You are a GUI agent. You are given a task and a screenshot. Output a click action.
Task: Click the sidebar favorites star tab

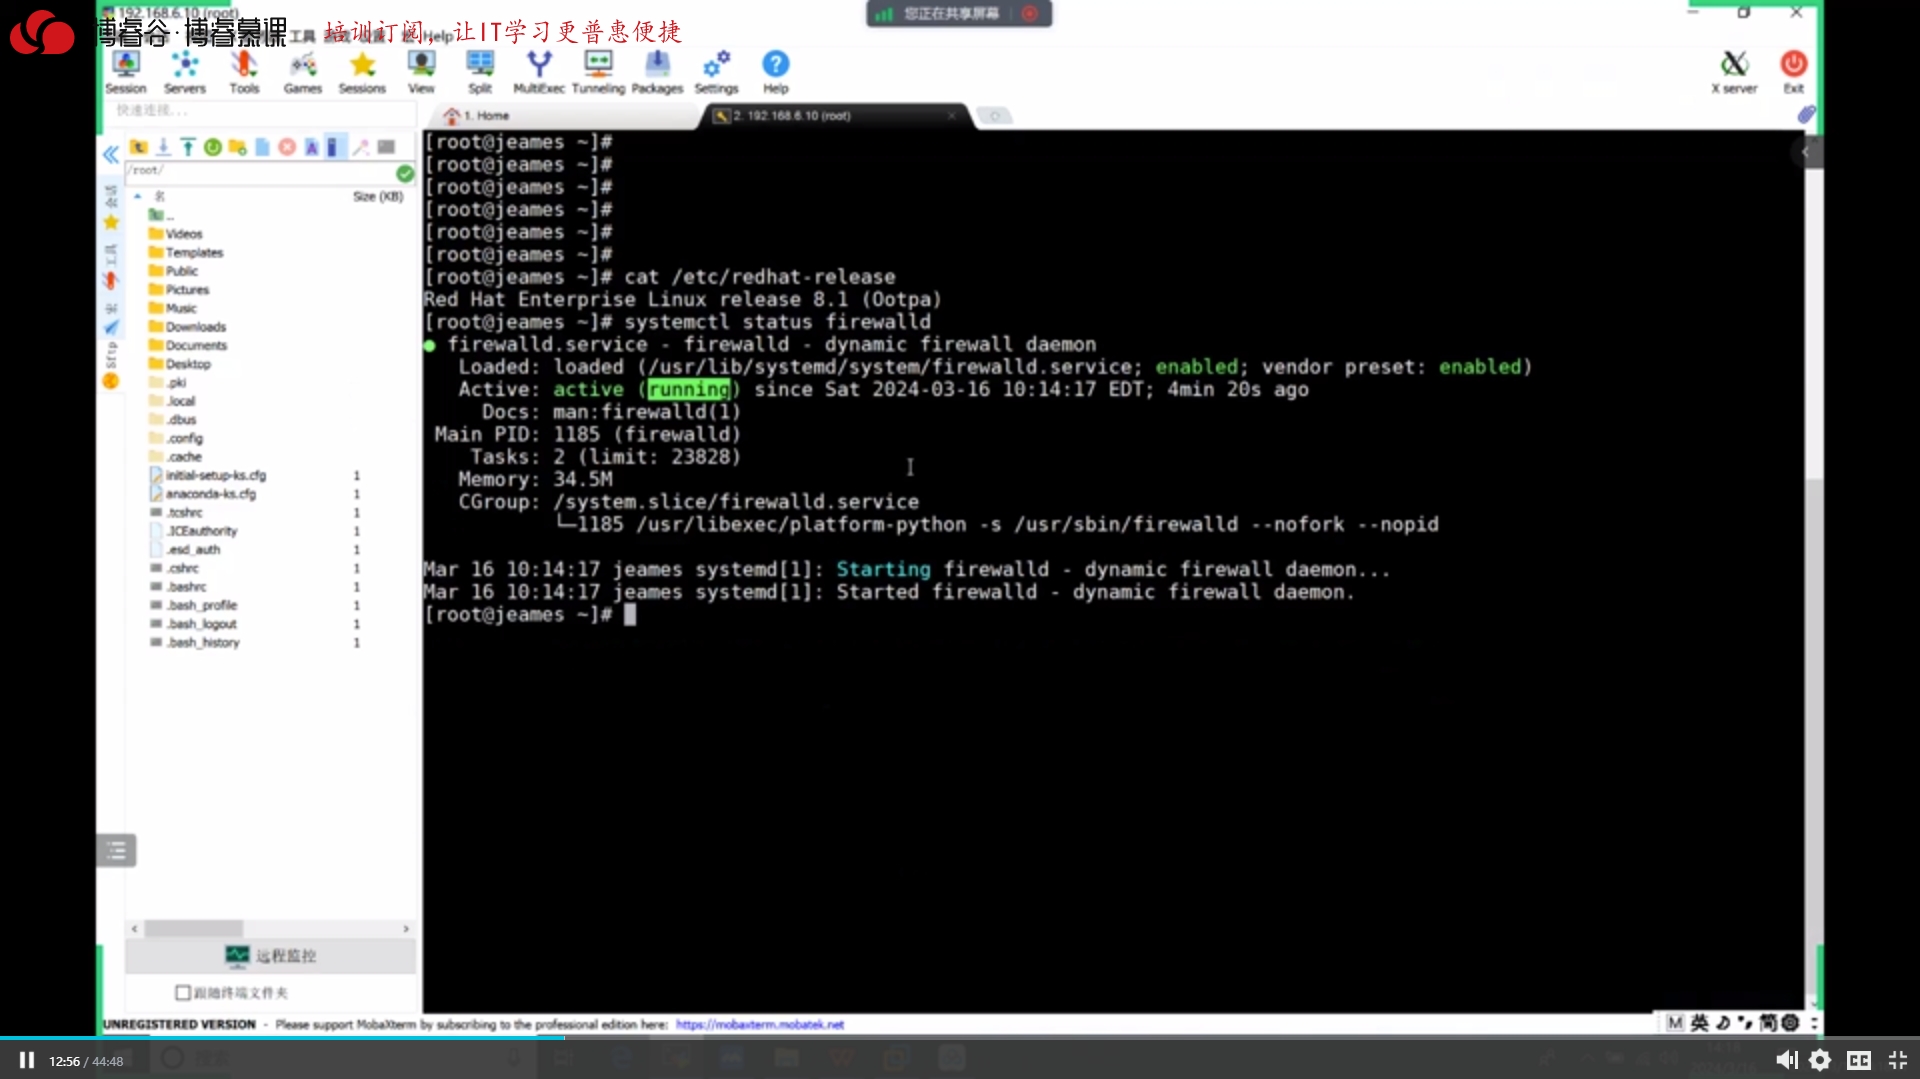(110, 223)
